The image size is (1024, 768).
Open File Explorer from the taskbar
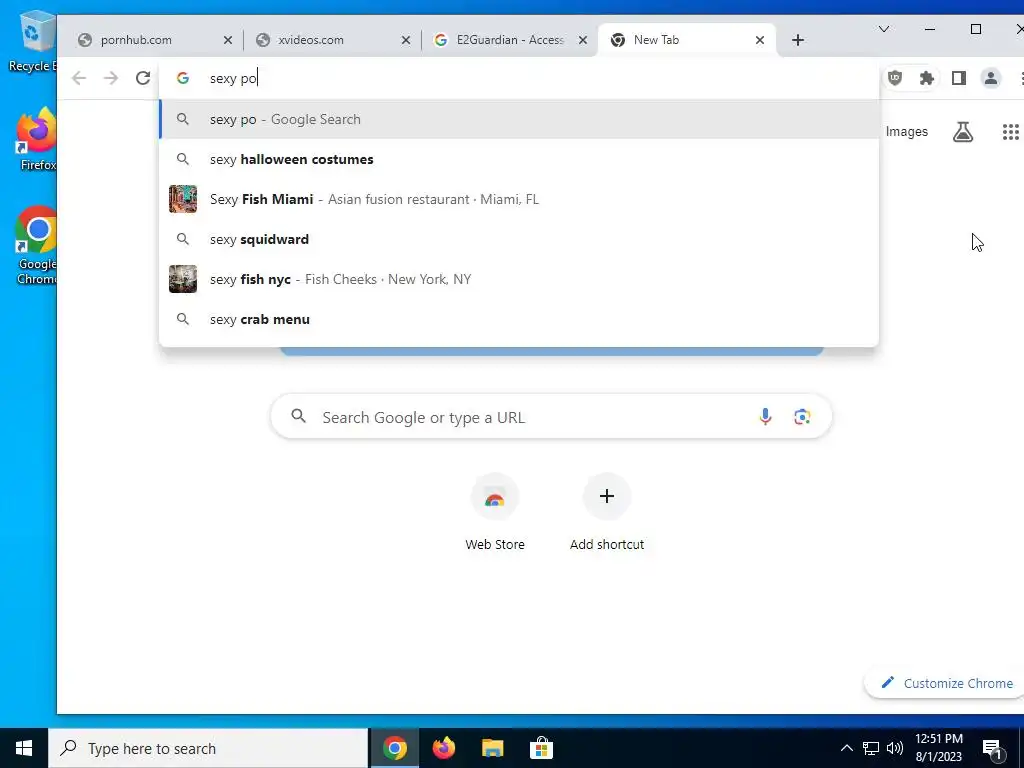pos(492,748)
